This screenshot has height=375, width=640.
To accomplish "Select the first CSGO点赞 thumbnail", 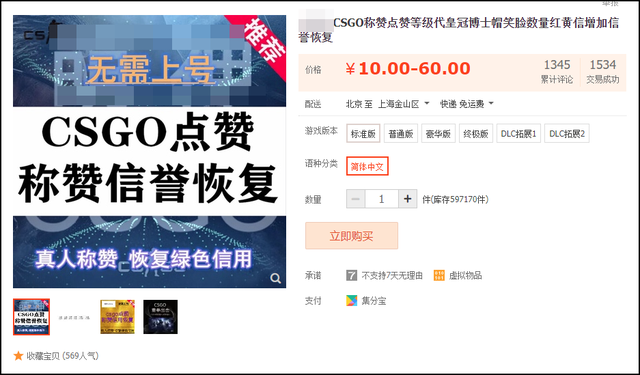I will tap(31, 317).
